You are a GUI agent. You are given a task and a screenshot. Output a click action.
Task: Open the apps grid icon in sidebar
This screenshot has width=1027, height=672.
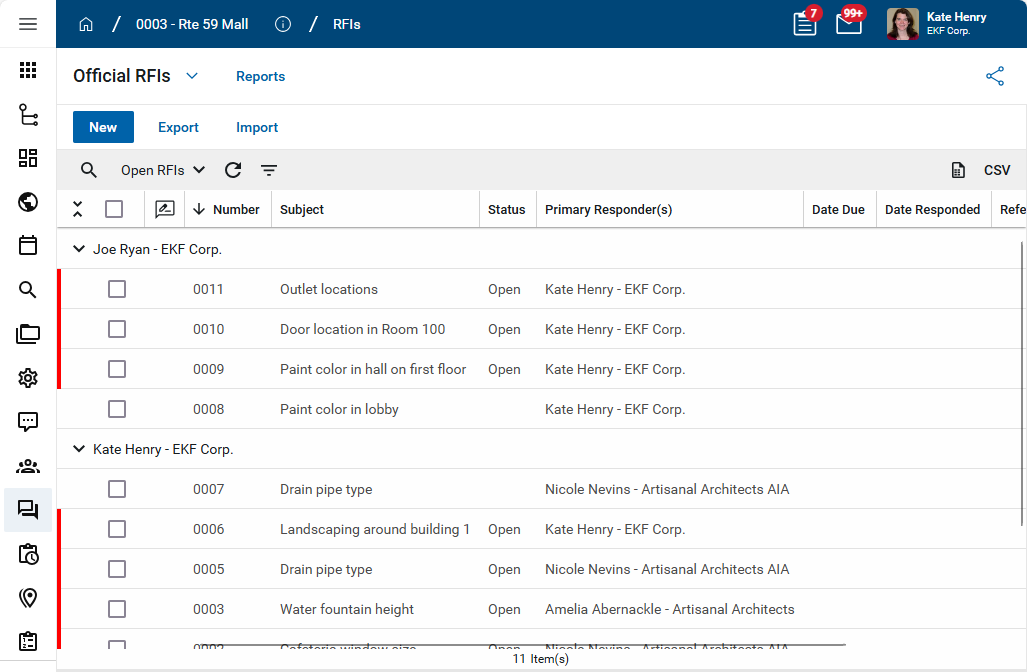[x=28, y=70]
